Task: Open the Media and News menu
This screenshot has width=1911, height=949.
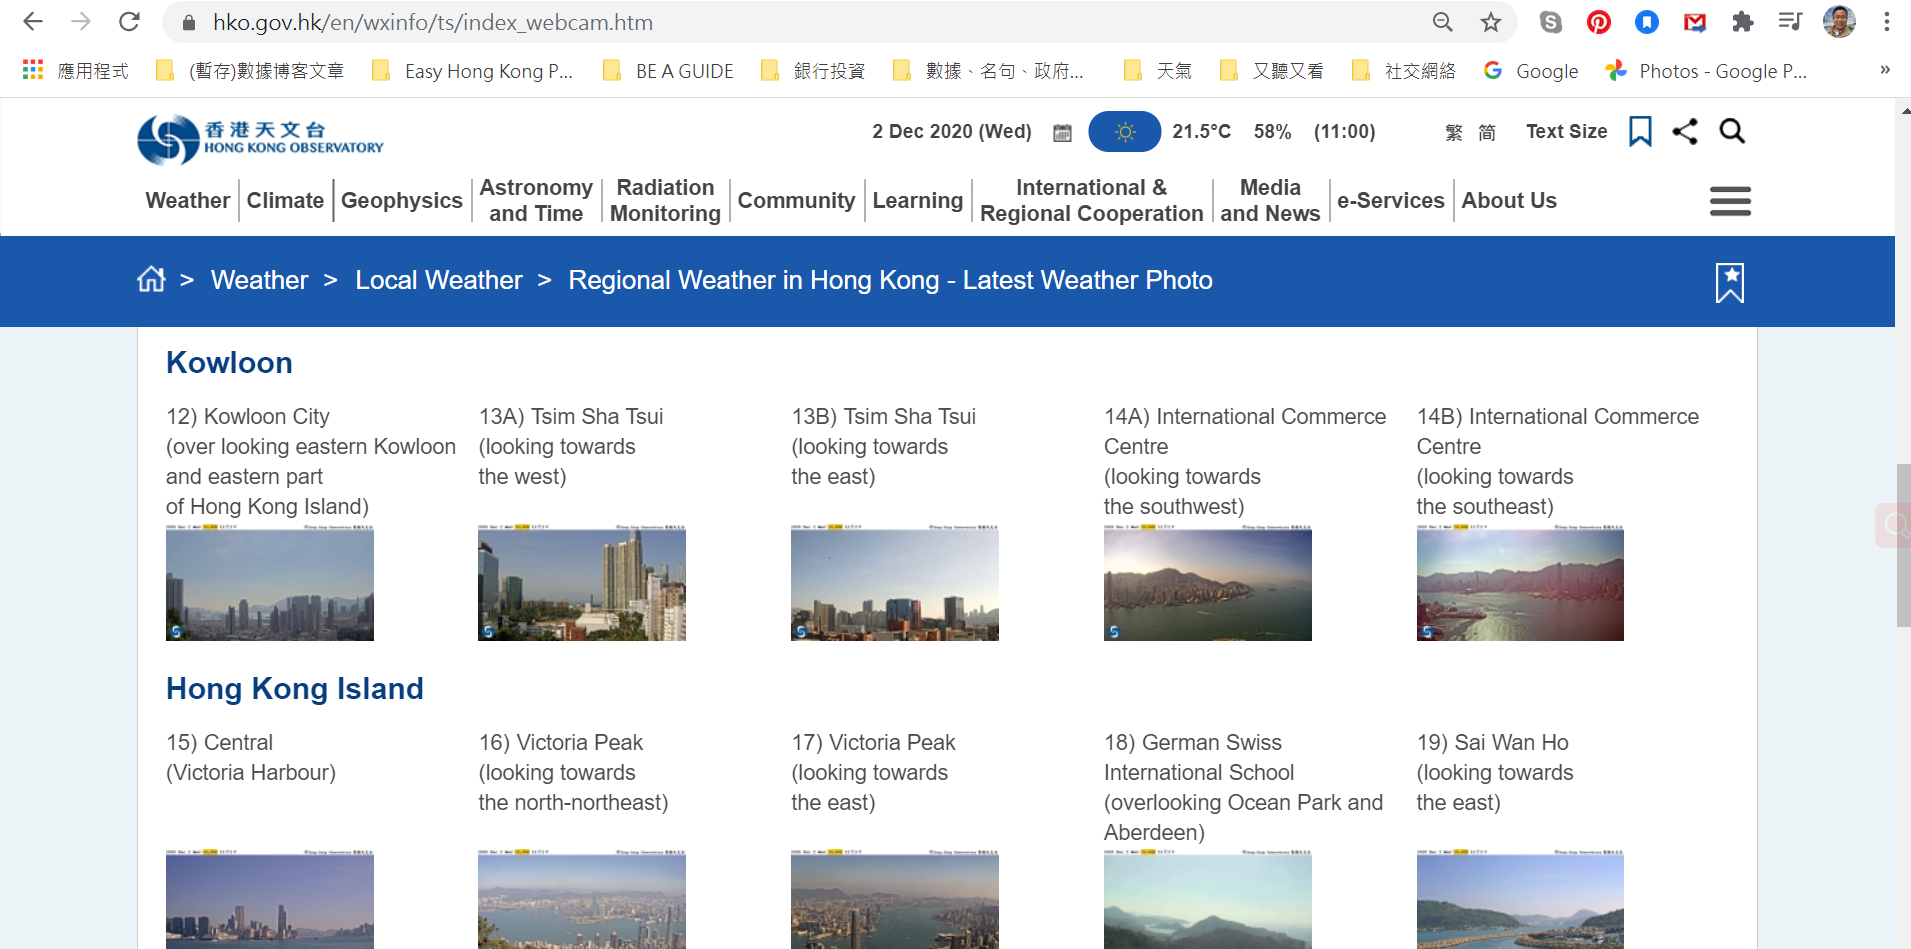Action: 1270,200
